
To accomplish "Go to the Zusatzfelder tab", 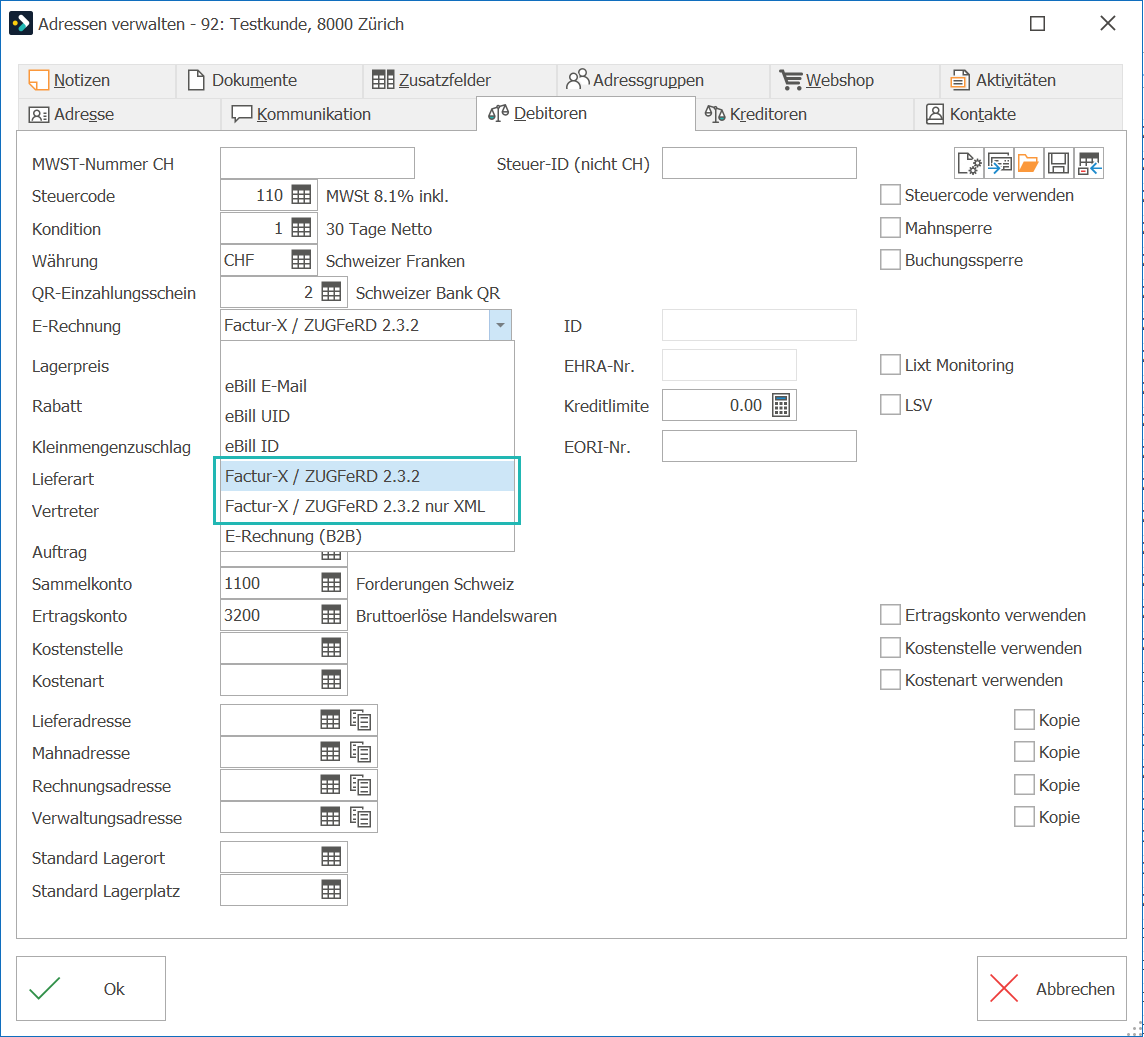I will [x=460, y=80].
